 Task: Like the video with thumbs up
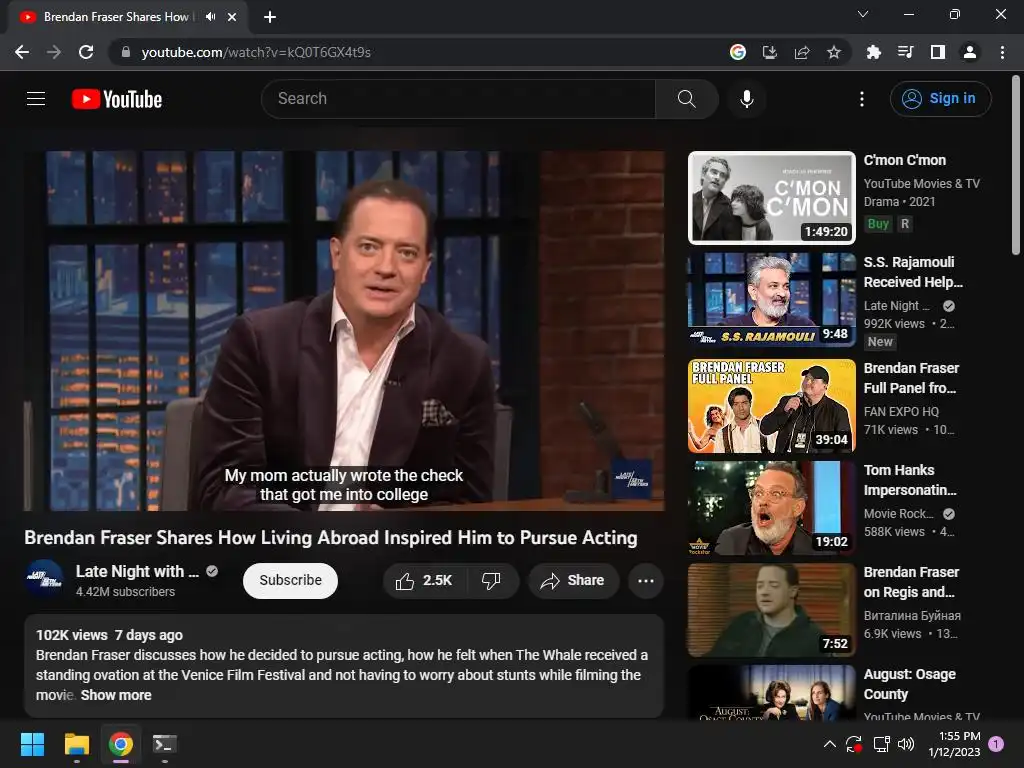tap(424, 581)
